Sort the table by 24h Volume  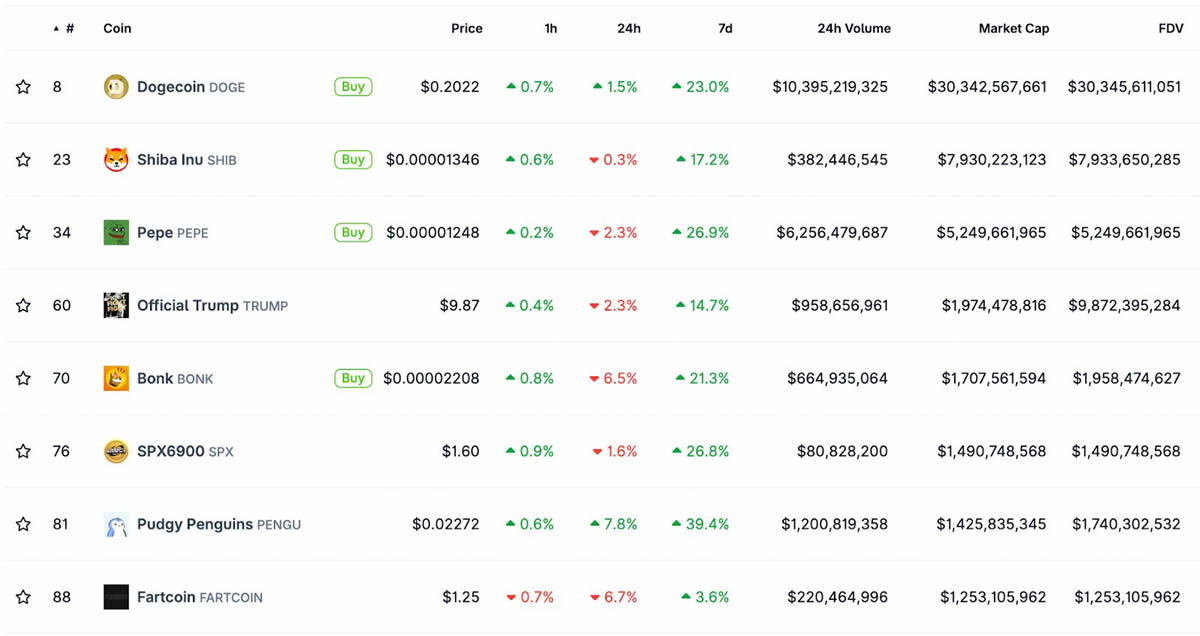click(853, 29)
